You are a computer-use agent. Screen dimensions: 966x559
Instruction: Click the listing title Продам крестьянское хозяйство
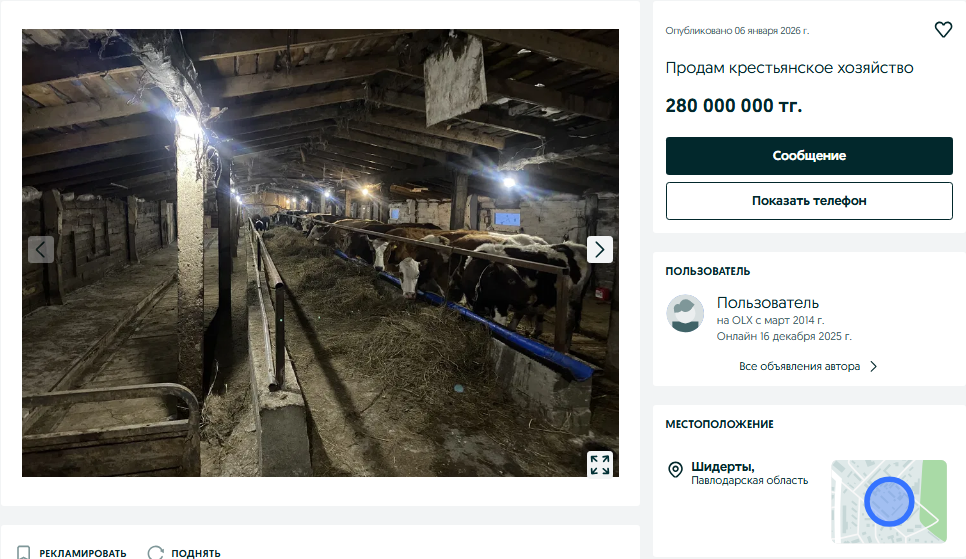(x=789, y=68)
